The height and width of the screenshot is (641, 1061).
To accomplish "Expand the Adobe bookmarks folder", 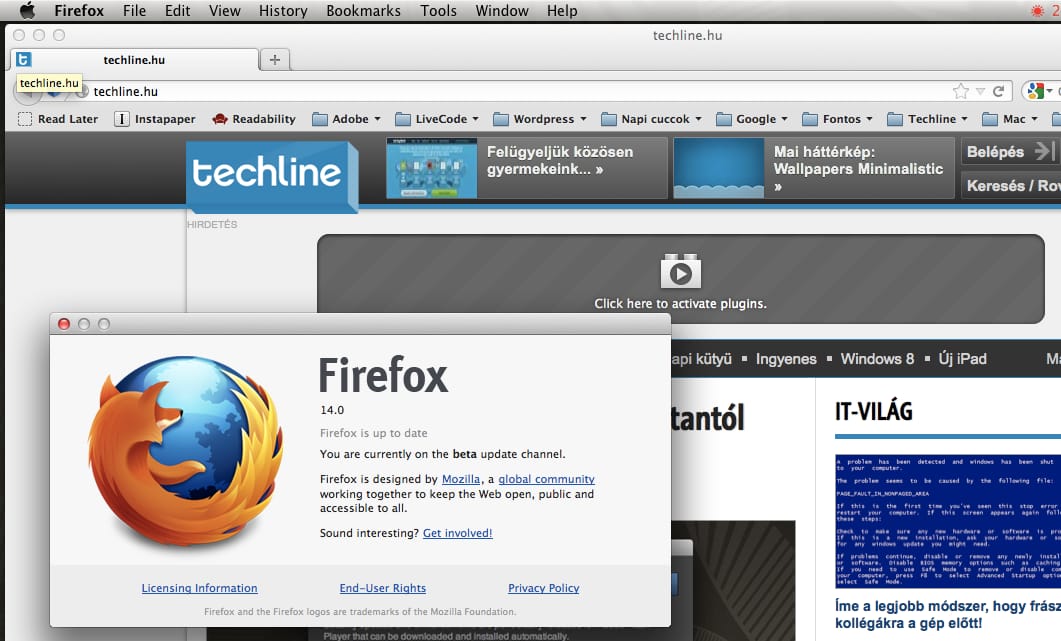I will pos(346,119).
